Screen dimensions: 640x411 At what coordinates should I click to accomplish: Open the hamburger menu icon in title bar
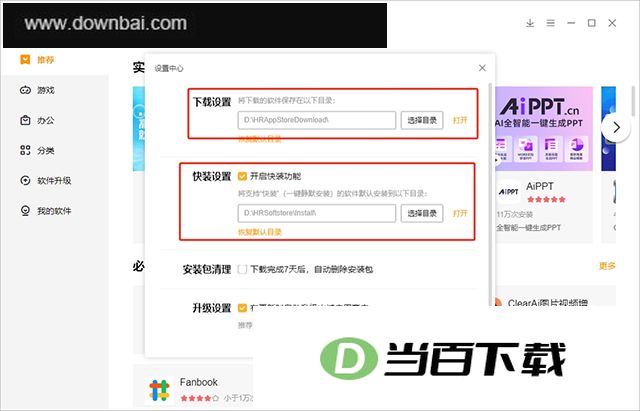click(551, 23)
